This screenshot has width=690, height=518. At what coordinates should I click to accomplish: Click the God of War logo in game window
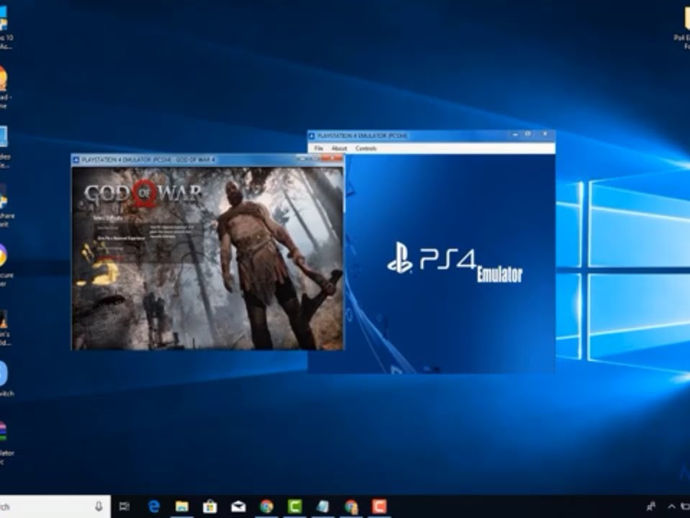[143, 193]
